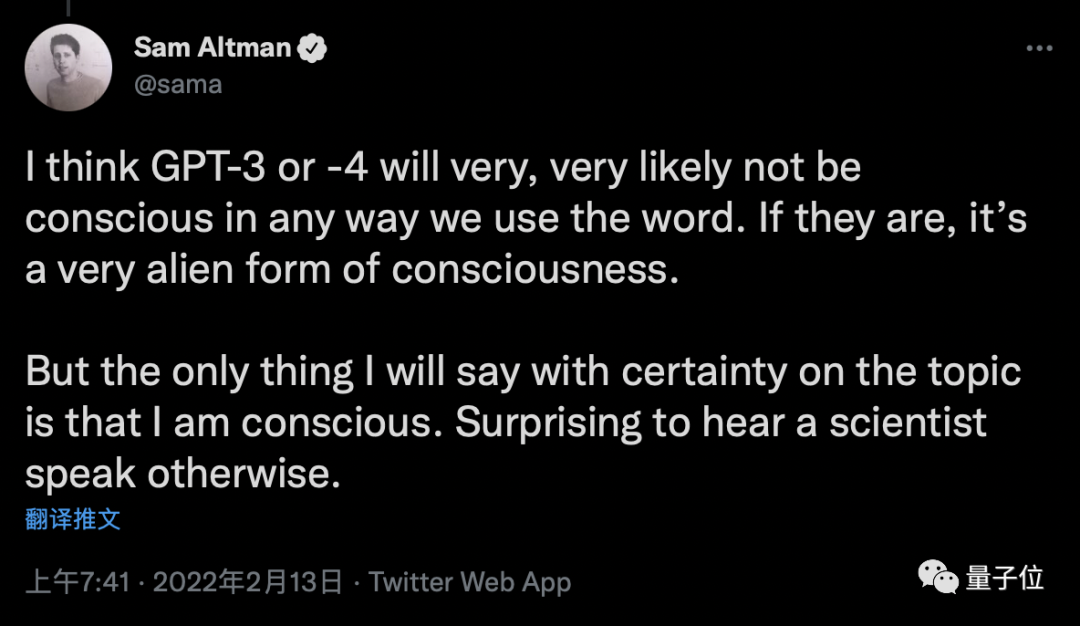This screenshot has width=1080, height=626.
Task: Click the 量子位 text label
Action: (1007, 577)
